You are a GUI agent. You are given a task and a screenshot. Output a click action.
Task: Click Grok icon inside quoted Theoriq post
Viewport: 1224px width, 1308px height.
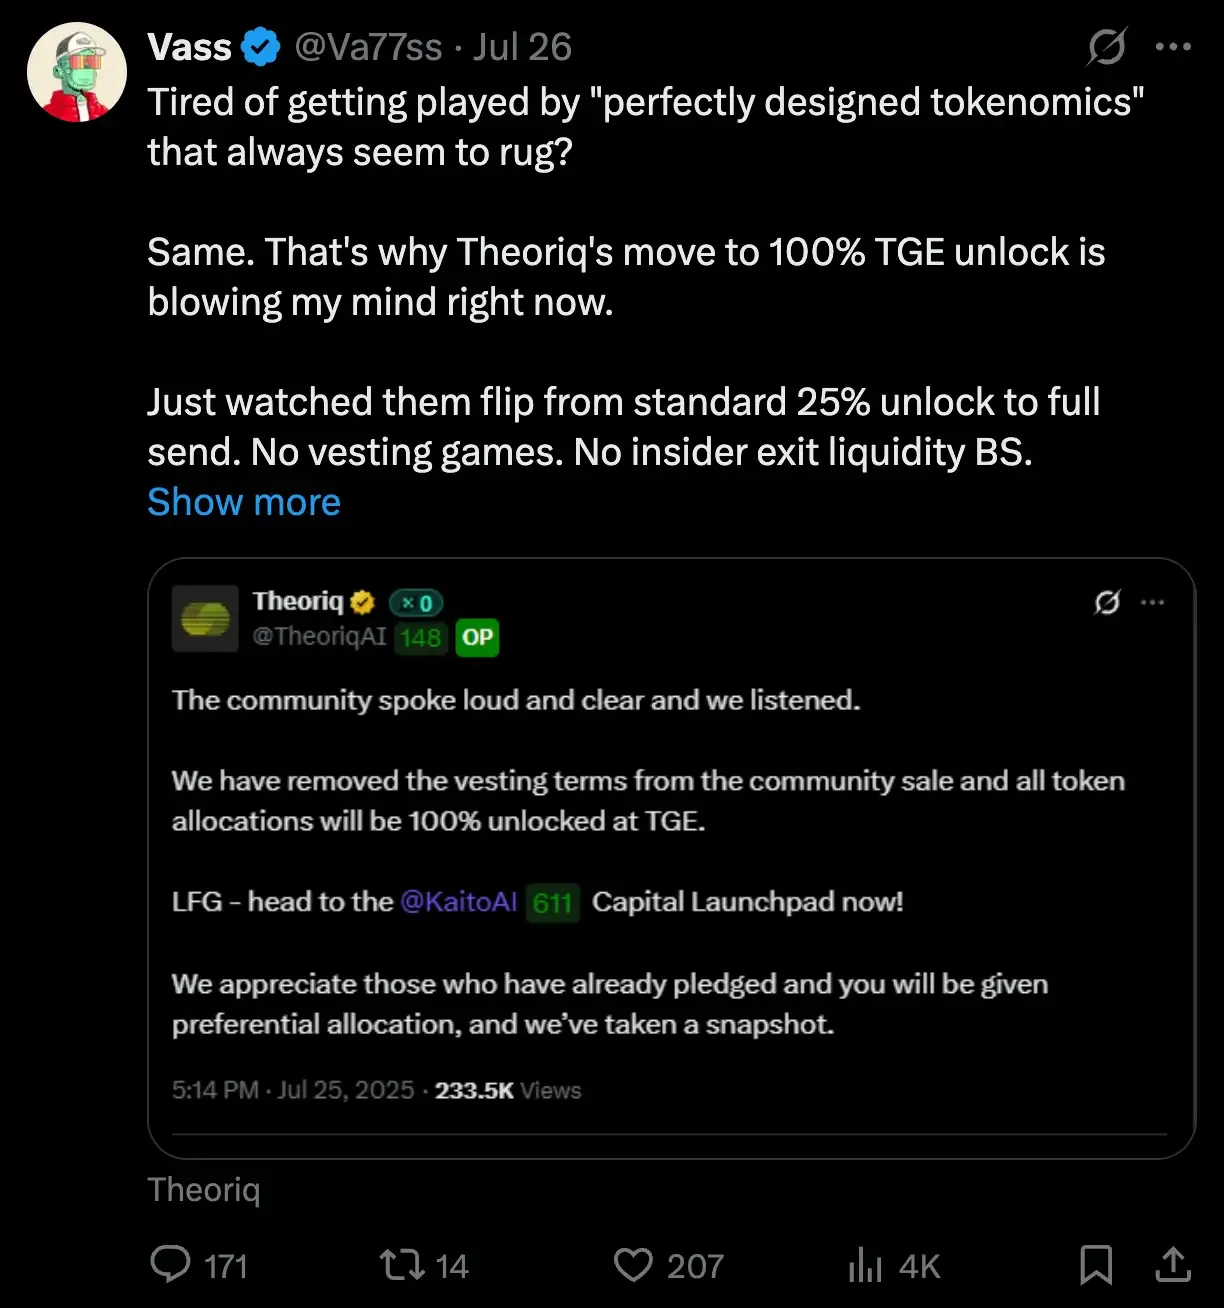click(1107, 602)
